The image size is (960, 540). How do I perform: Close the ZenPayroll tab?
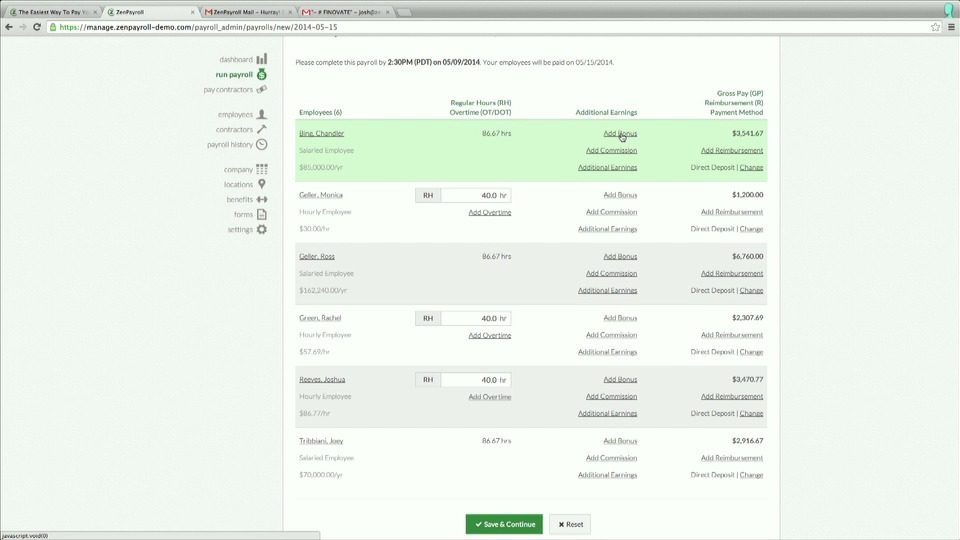click(x=193, y=12)
